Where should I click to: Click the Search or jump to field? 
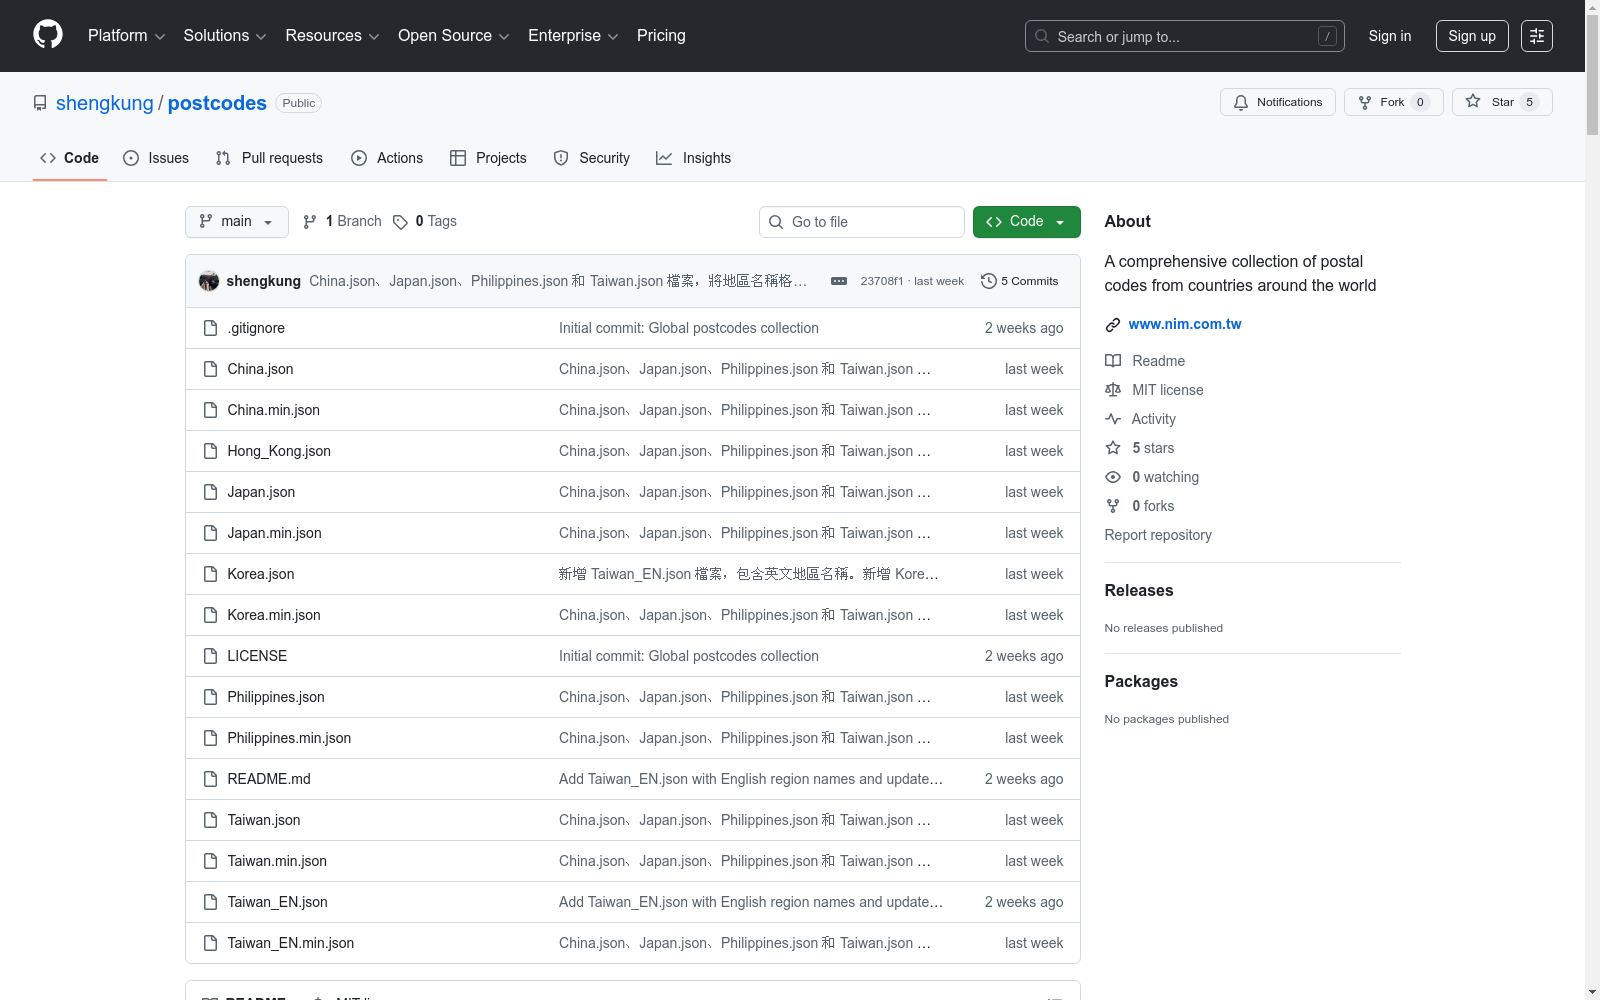click(x=1185, y=36)
